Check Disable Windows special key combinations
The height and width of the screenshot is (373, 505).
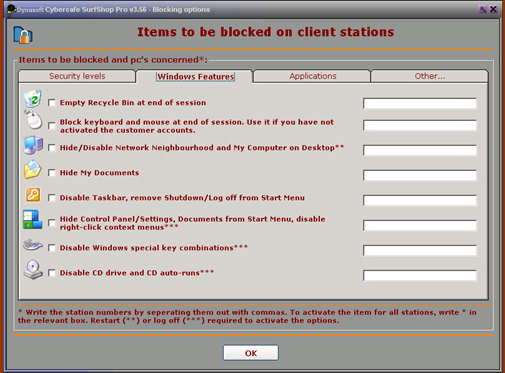(52, 248)
